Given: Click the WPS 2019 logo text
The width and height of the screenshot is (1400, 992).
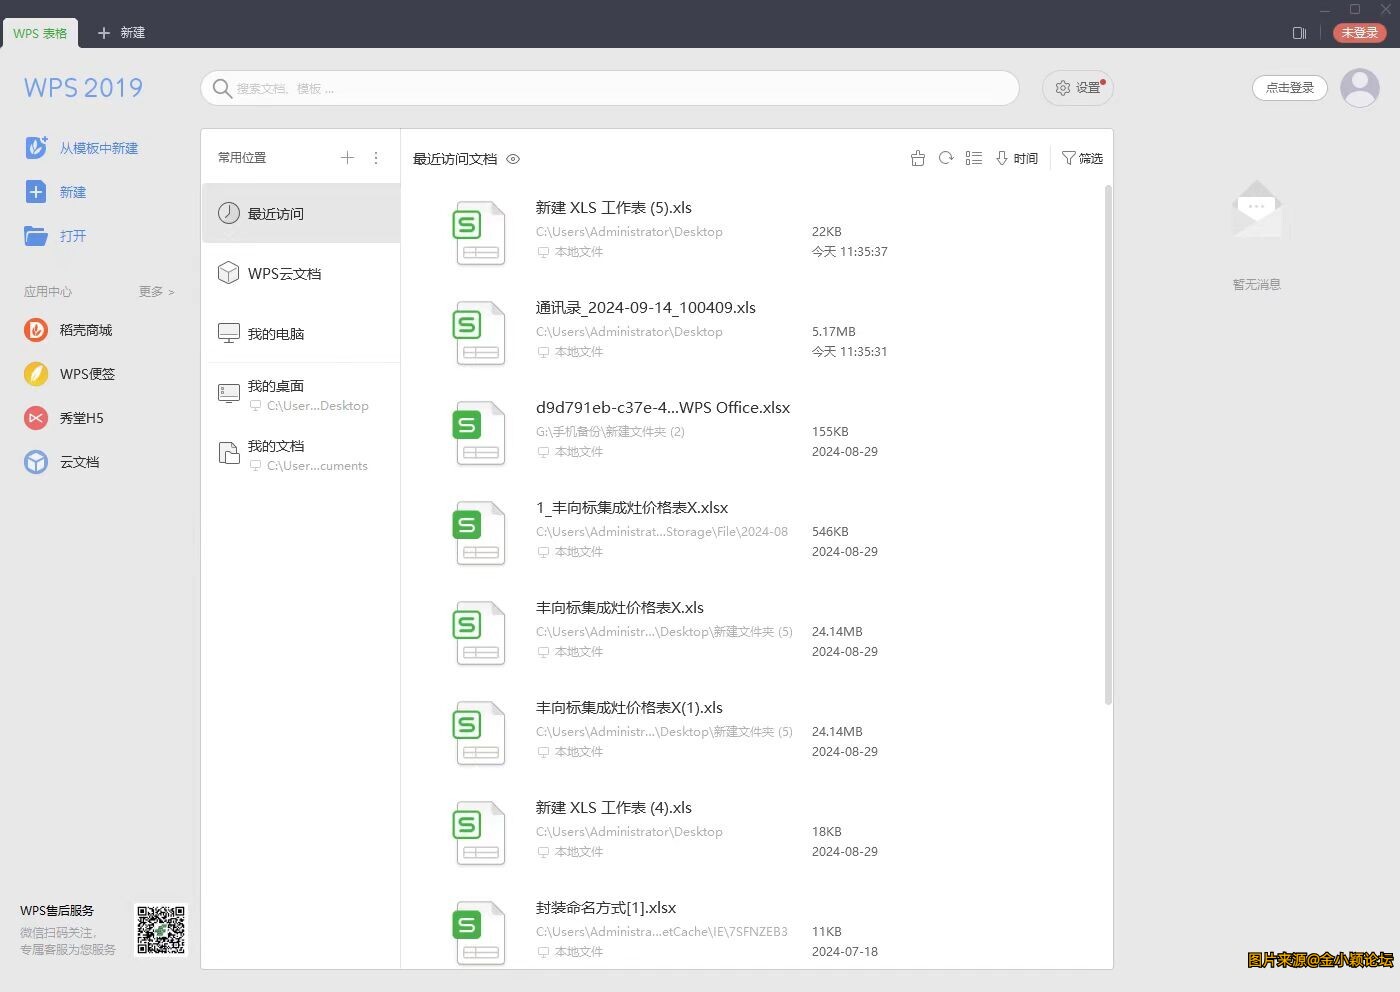Looking at the screenshot, I should pyautogui.click(x=83, y=88).
